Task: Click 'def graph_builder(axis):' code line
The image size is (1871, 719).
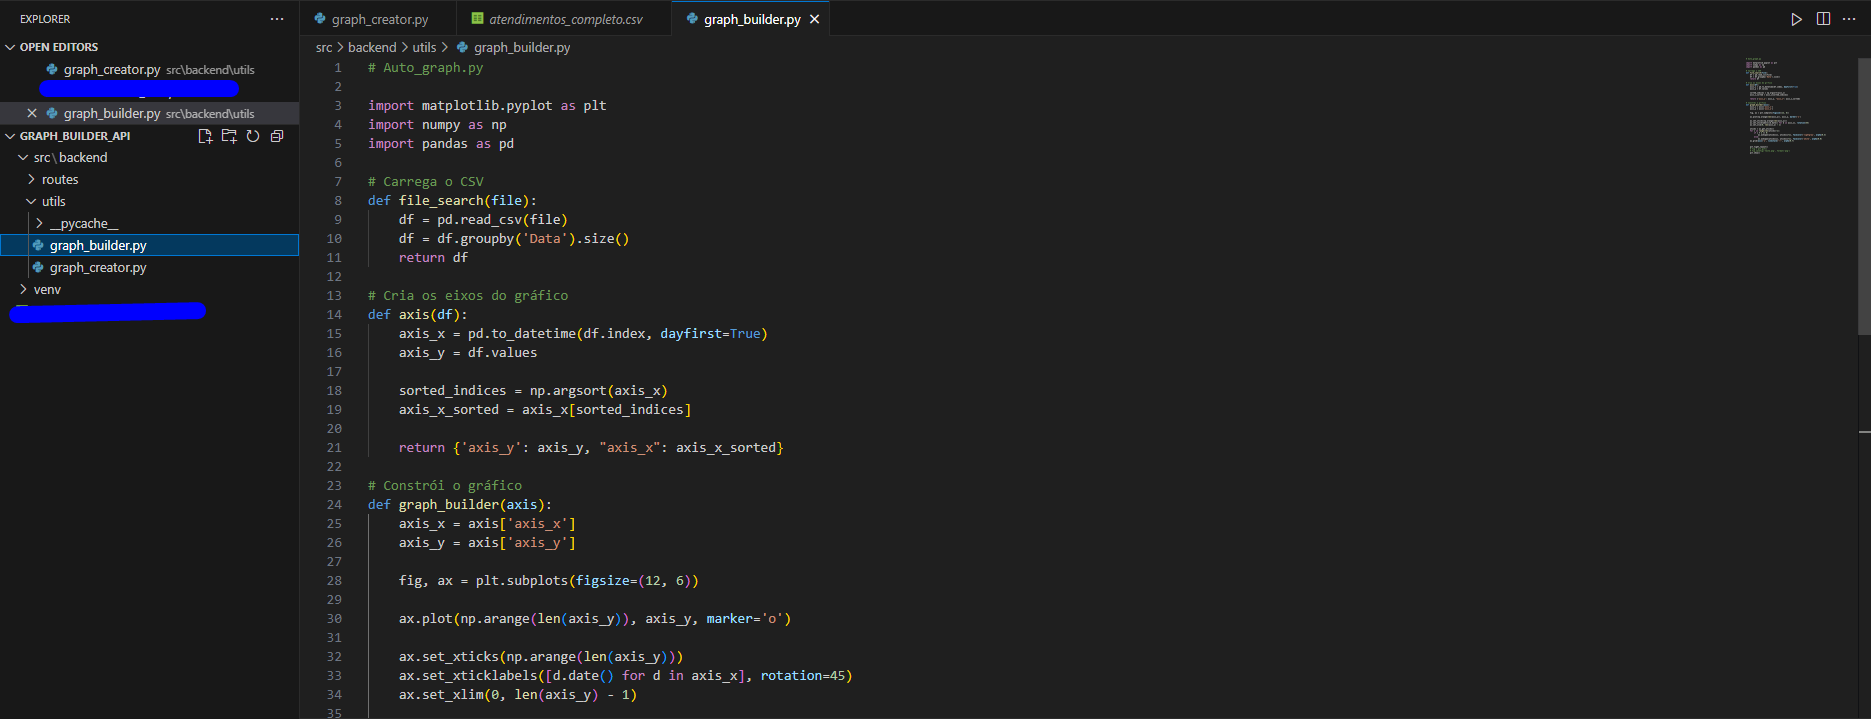Action: point(460,504)
